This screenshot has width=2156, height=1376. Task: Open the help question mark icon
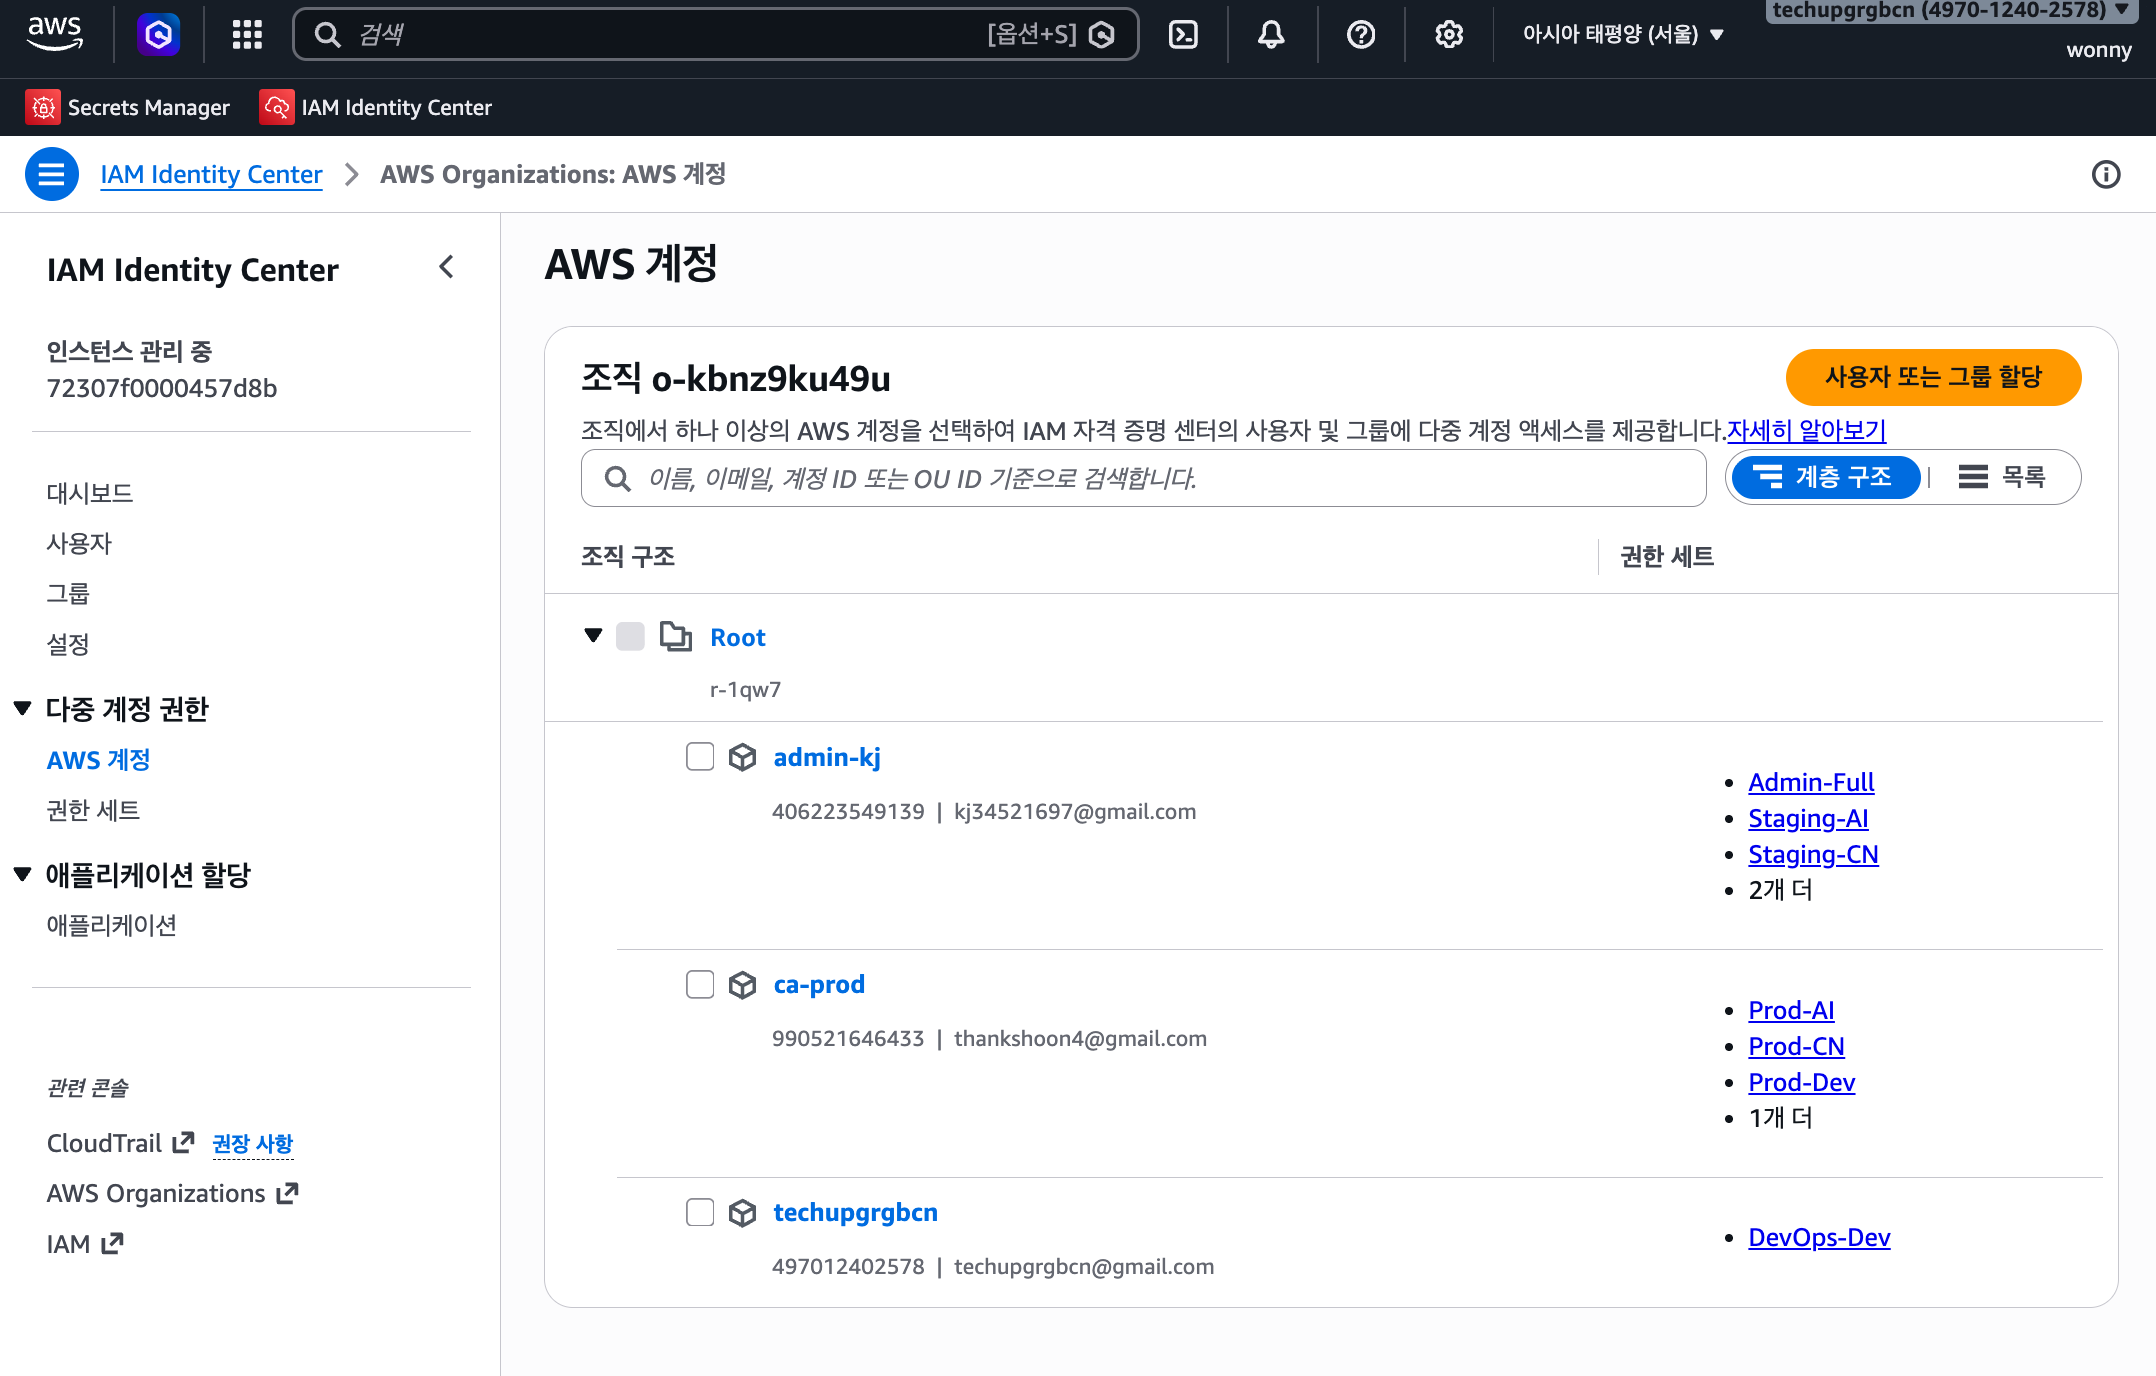point(1360,35)
